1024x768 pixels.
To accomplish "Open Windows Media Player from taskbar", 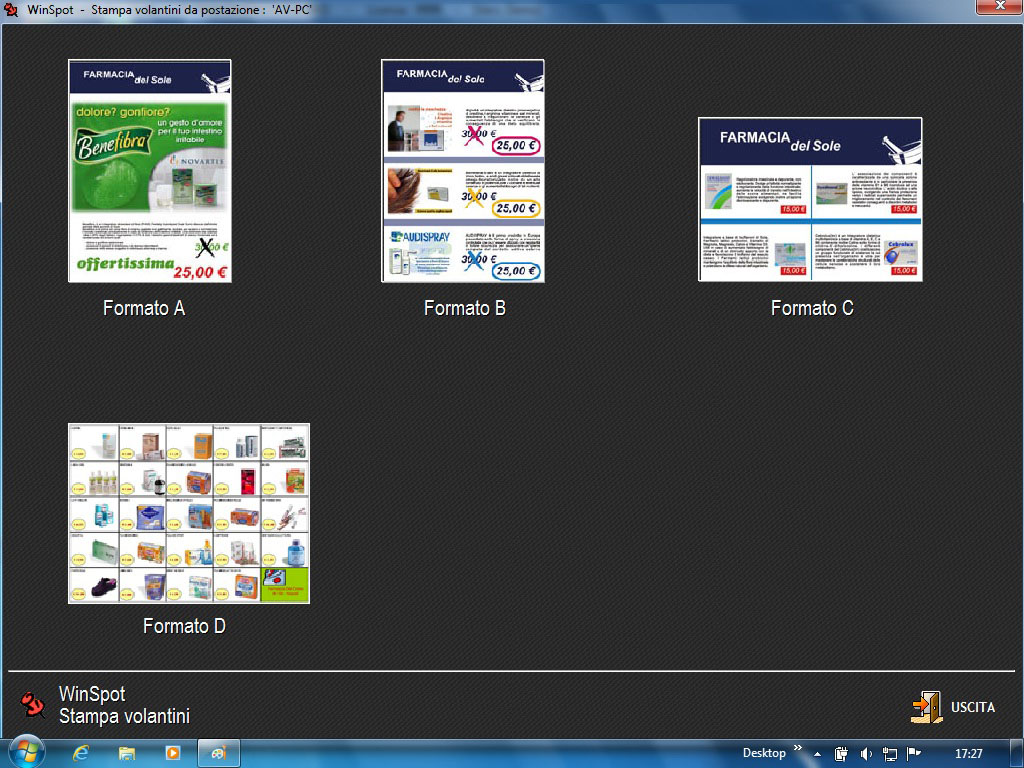I will [172, 752].
